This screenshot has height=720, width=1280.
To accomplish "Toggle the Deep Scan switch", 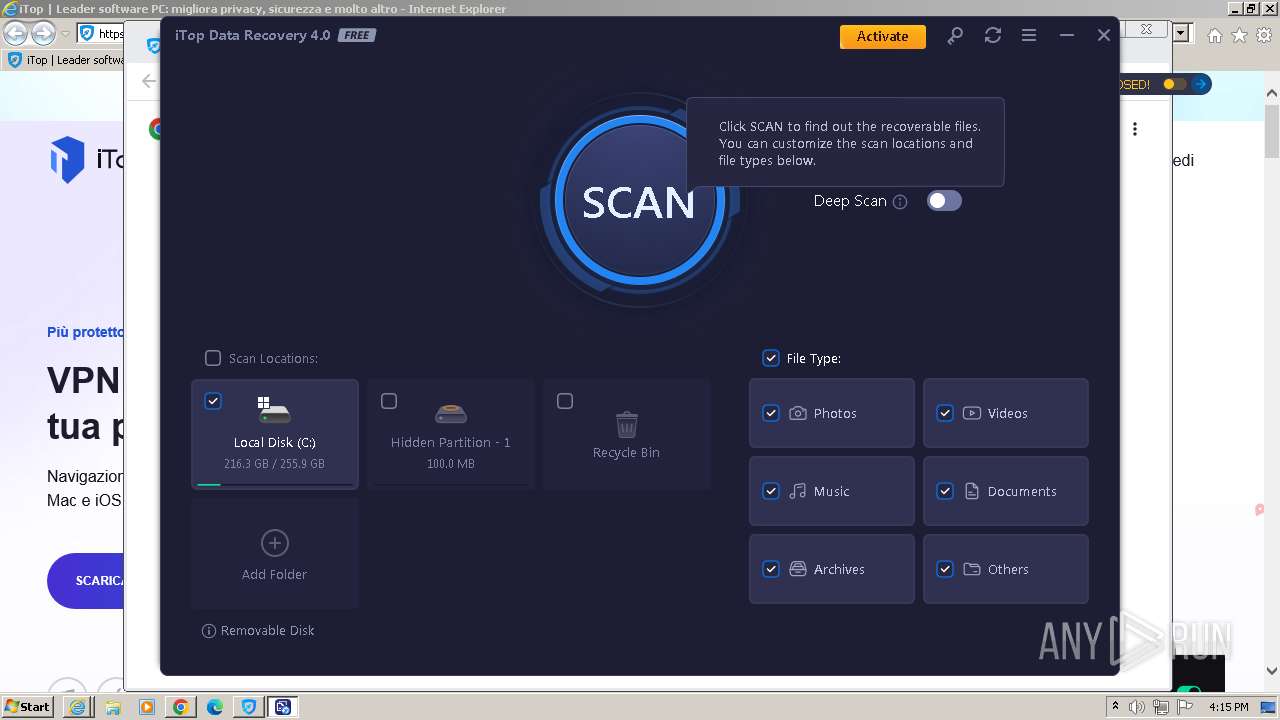I will pos(944,201).
